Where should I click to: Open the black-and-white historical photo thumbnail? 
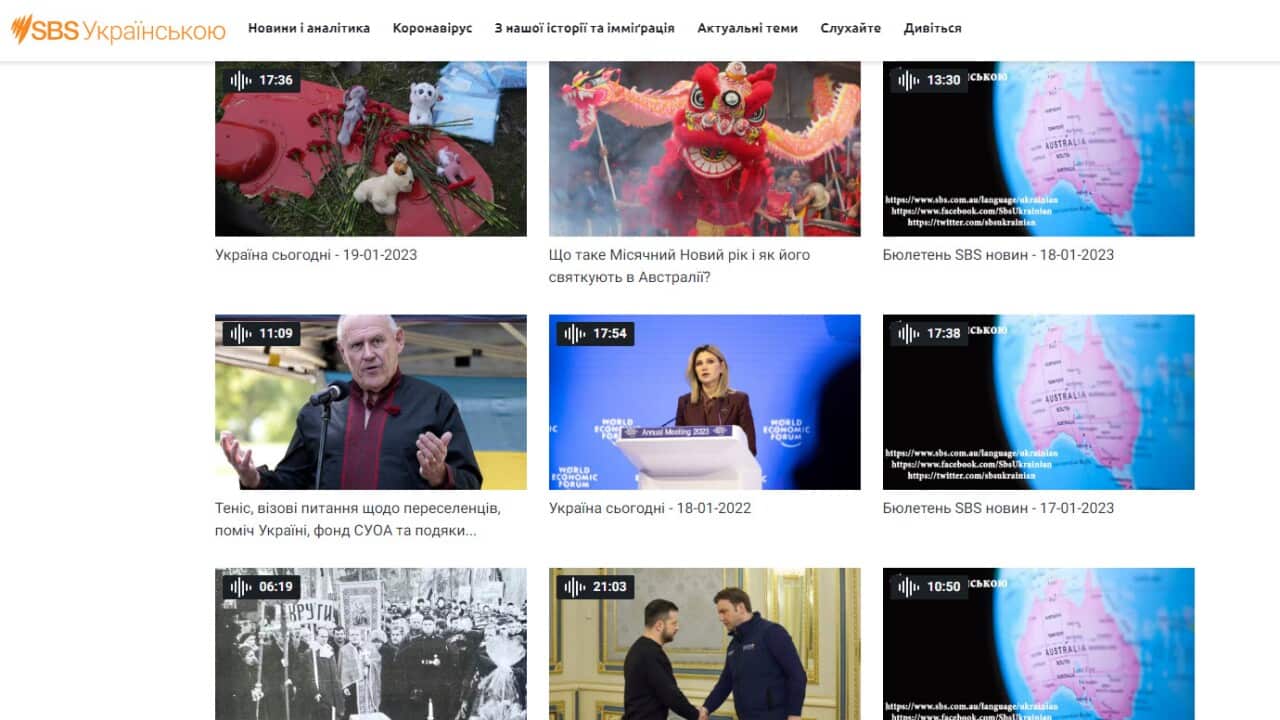click(x=370, y=645)
